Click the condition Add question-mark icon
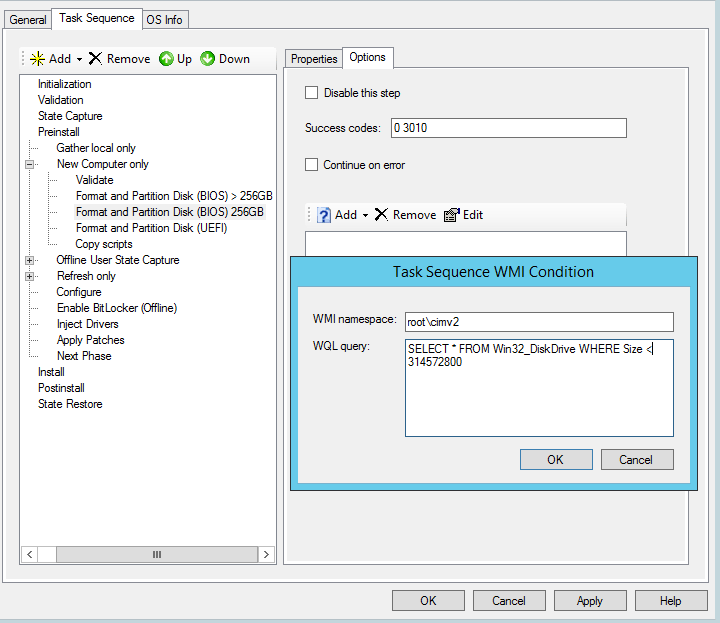The height and width of the screenshot is (623, 720). click(x=324, y=215)
